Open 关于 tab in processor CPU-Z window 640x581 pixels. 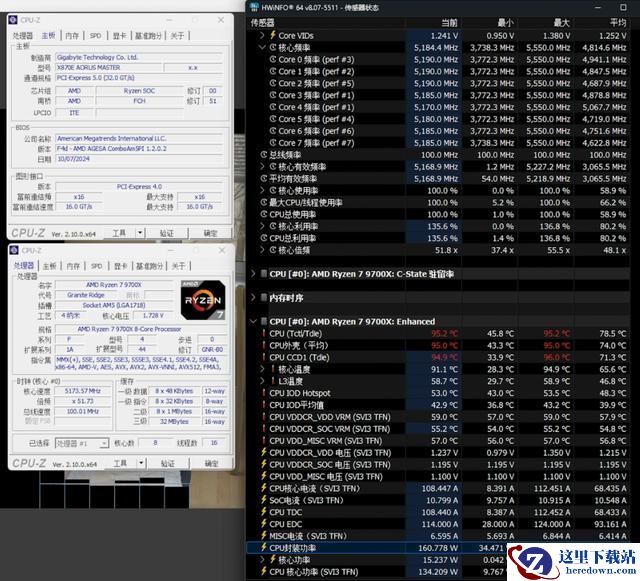[178, 266]
